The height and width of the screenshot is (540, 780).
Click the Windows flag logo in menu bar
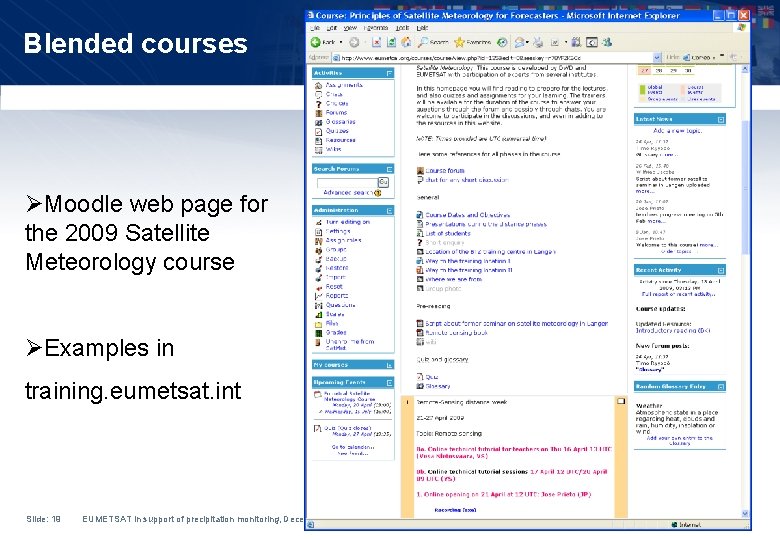pyautogui.click(x=741, y=28)
